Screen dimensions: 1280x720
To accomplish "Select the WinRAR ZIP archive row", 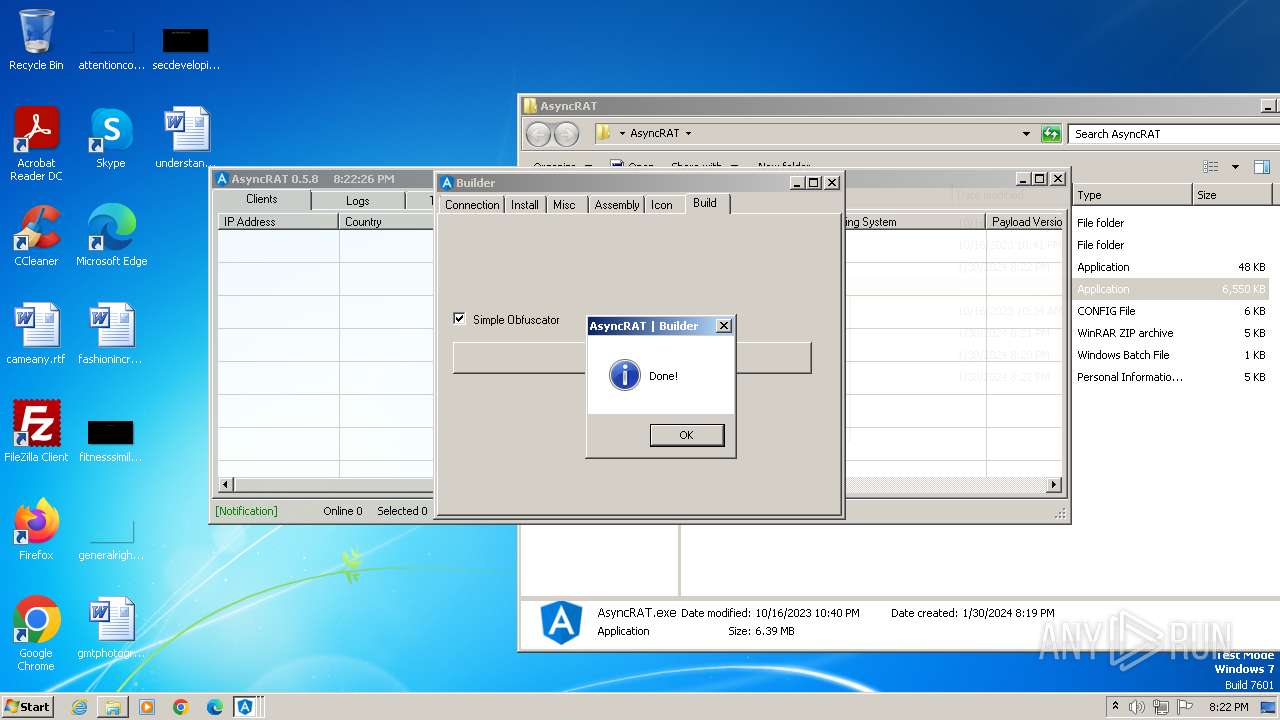I will point(1172,333).
